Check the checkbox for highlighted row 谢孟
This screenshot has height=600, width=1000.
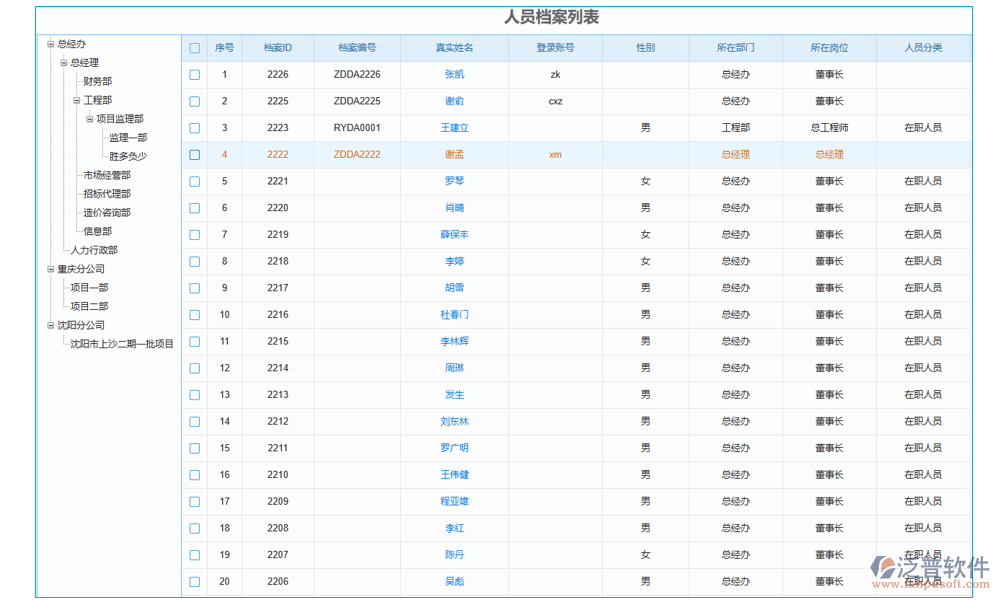(194, 154)
